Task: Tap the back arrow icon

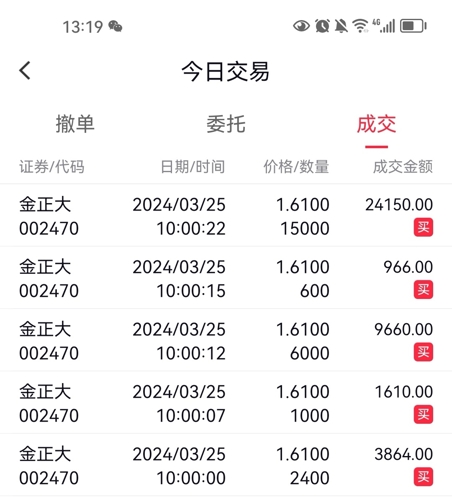Action: [25, 70]
